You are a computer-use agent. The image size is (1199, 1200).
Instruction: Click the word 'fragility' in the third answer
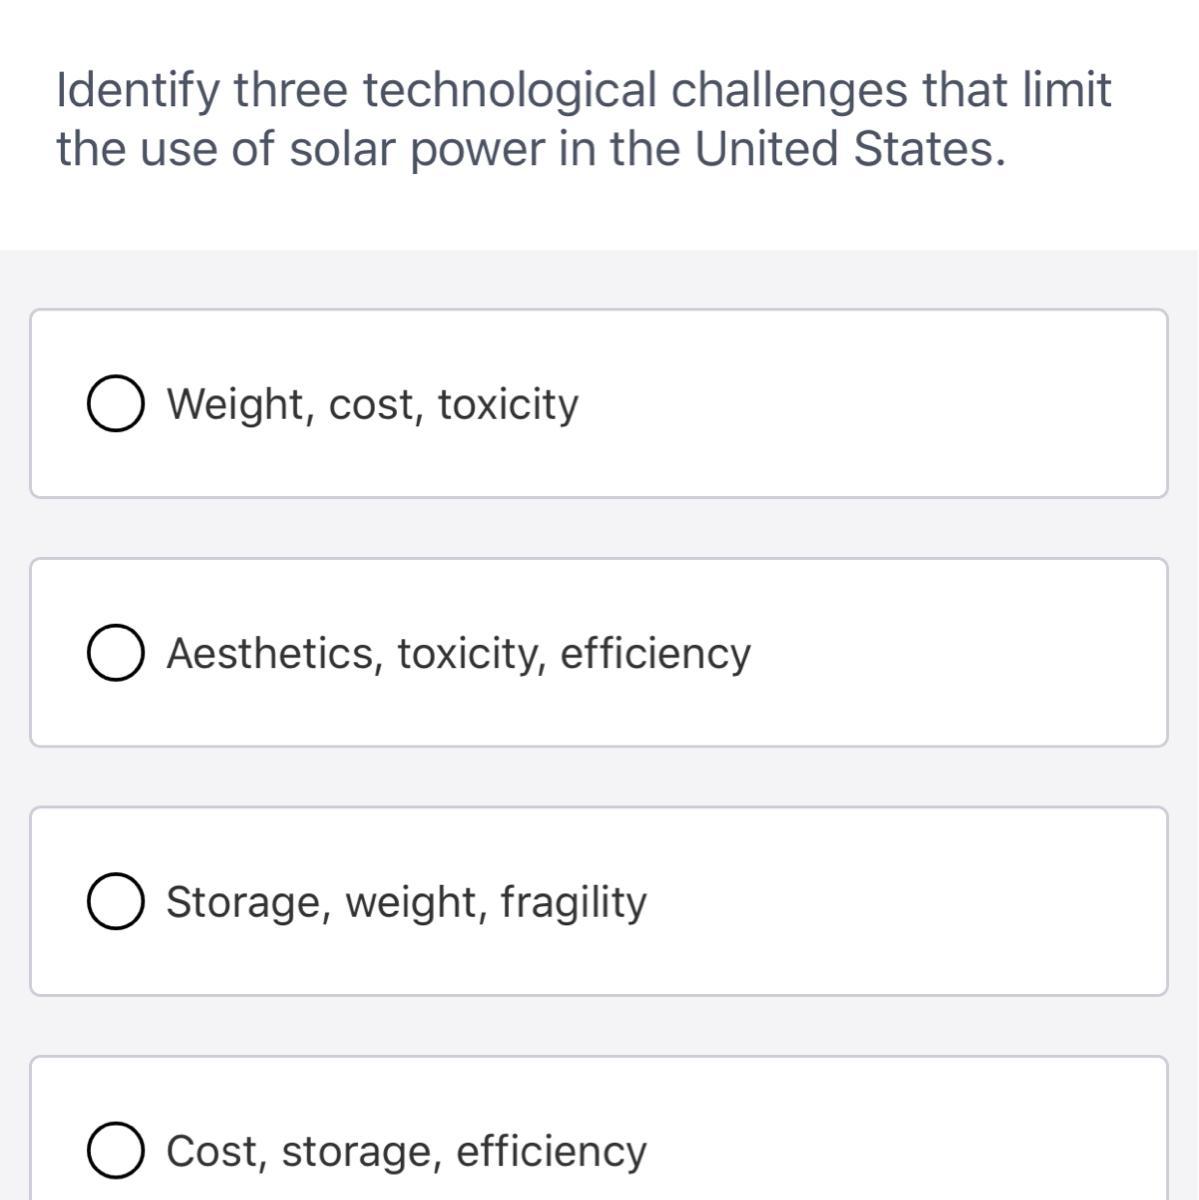pos(573,902)
